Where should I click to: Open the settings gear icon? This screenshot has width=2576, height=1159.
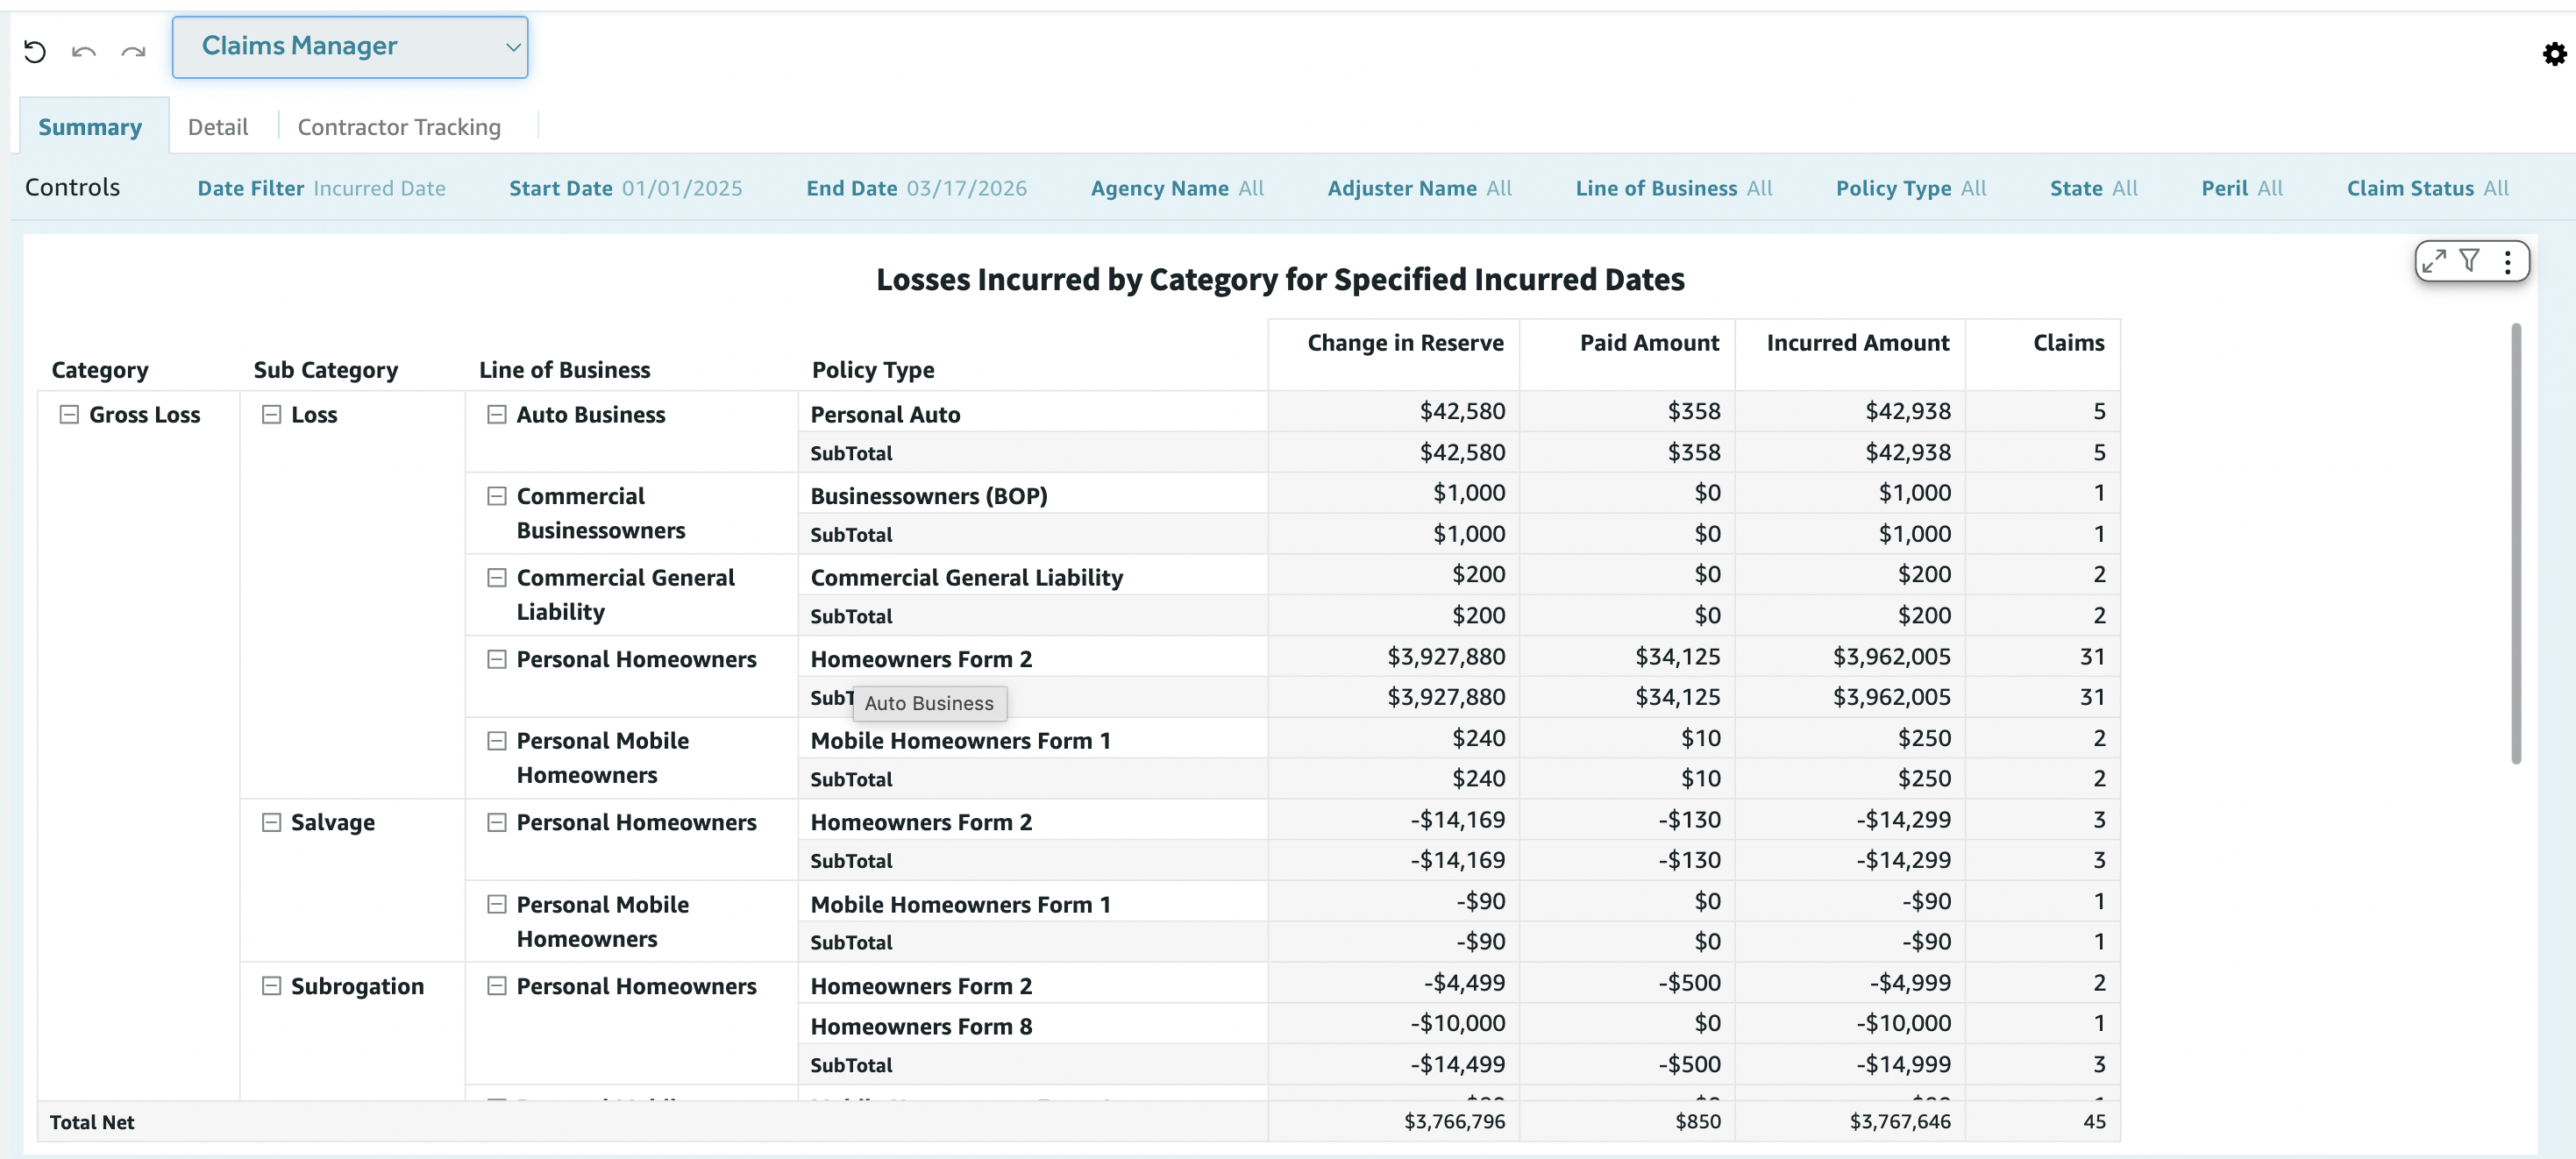(x=2554, y=54)
